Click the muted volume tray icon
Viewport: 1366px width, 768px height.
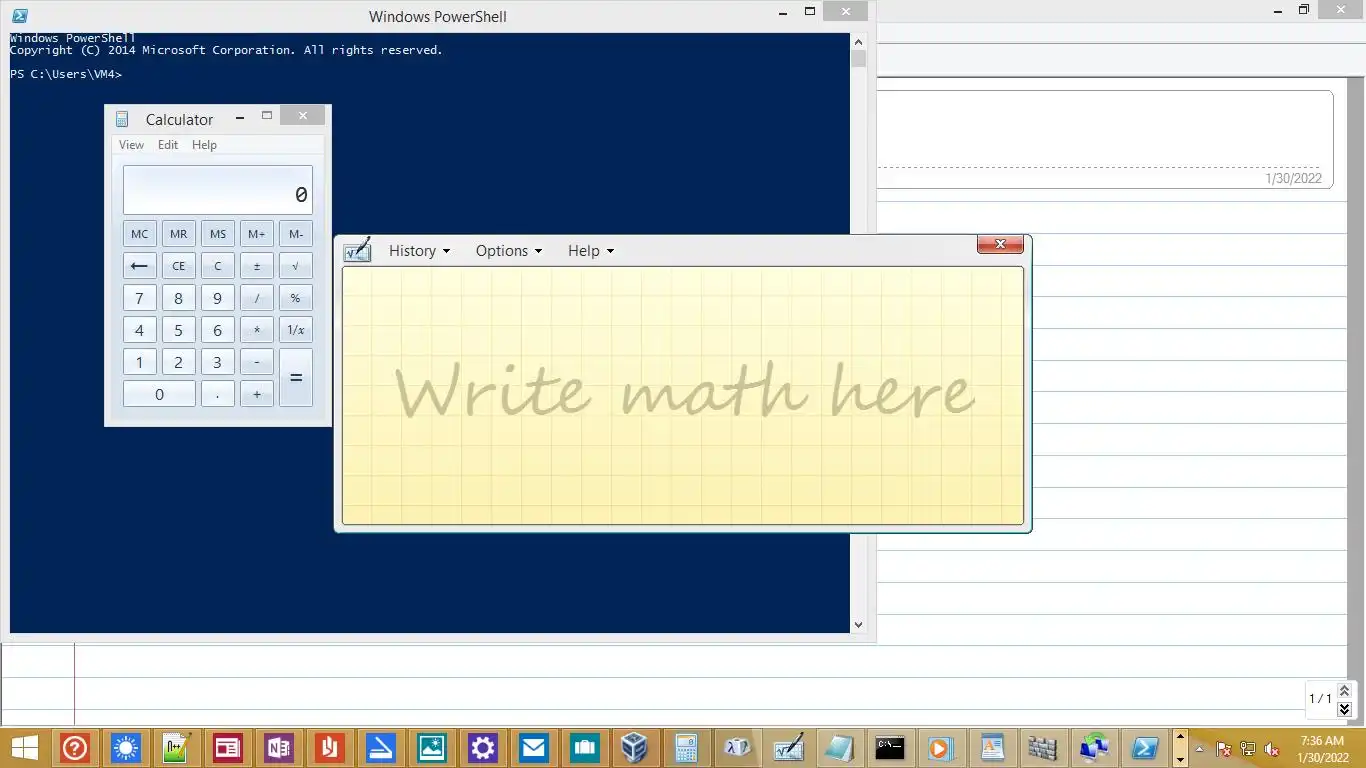click(1272, 749)
